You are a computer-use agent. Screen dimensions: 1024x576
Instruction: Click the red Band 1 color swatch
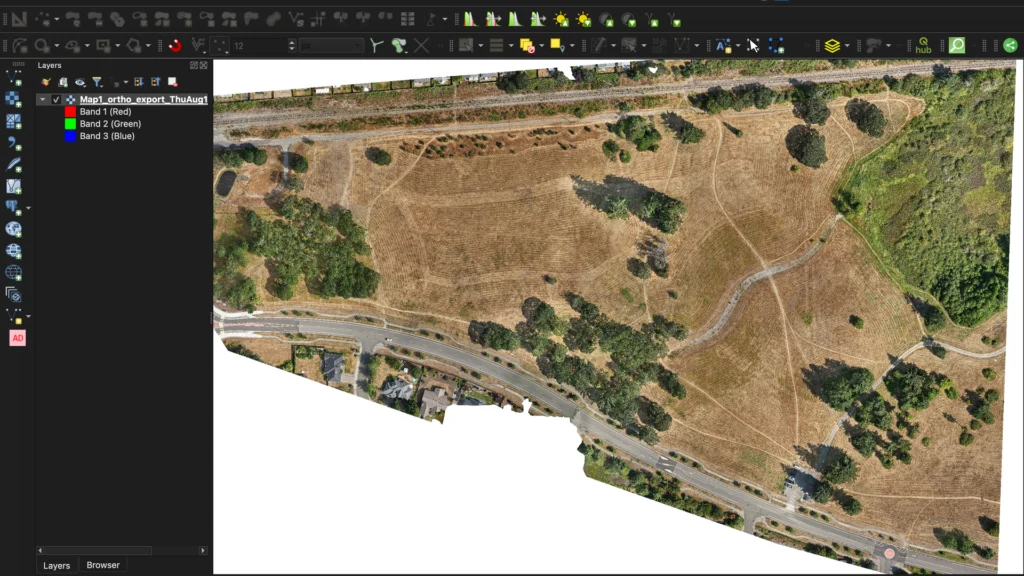tap(71, 112)
